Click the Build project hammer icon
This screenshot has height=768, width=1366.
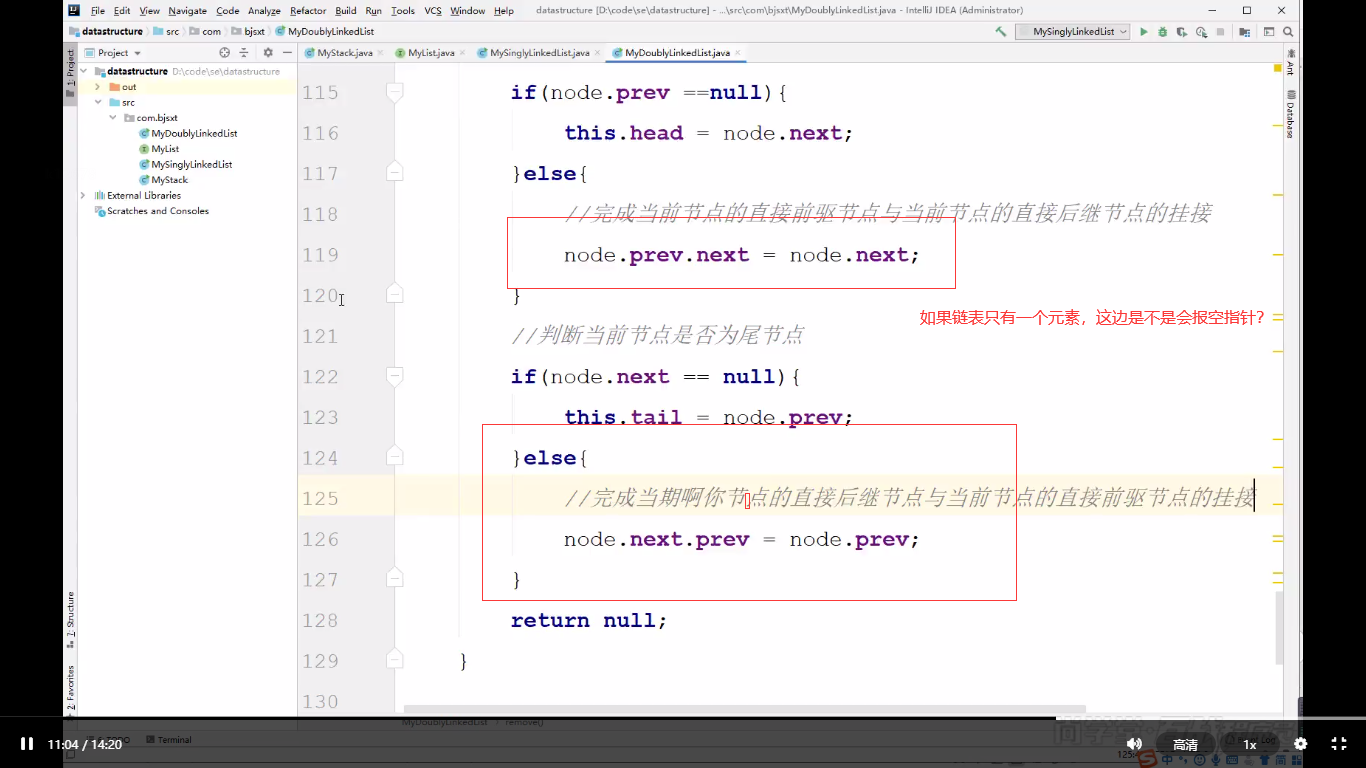coord(1001,32)
